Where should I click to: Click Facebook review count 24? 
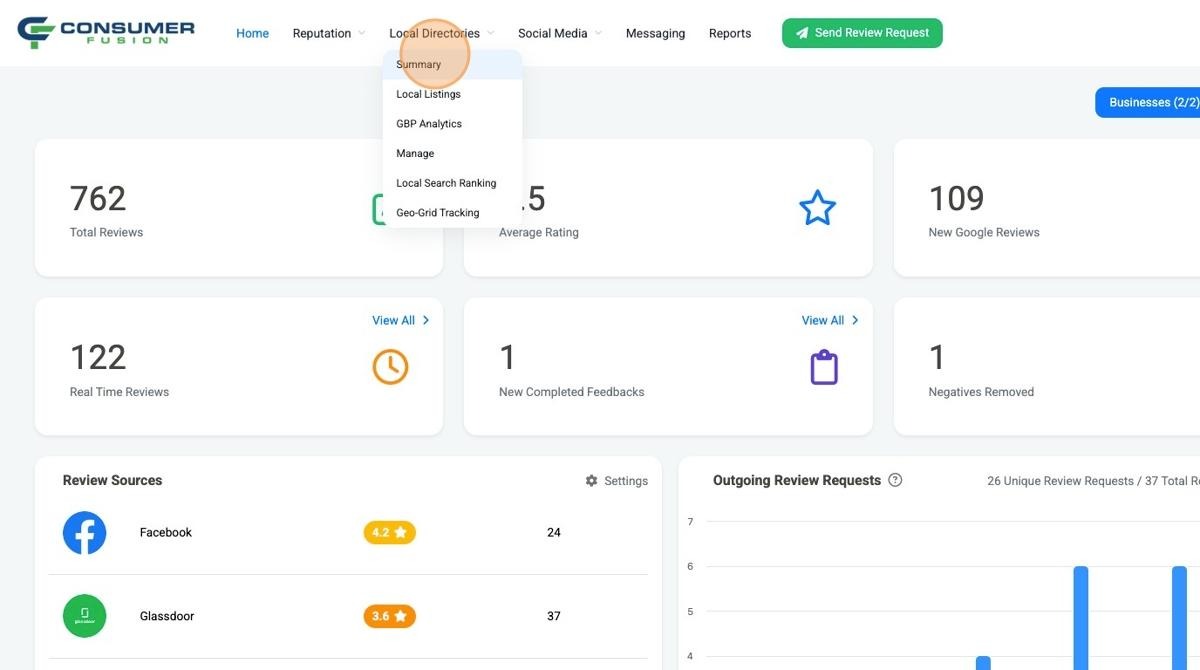[x=554, y=533]
